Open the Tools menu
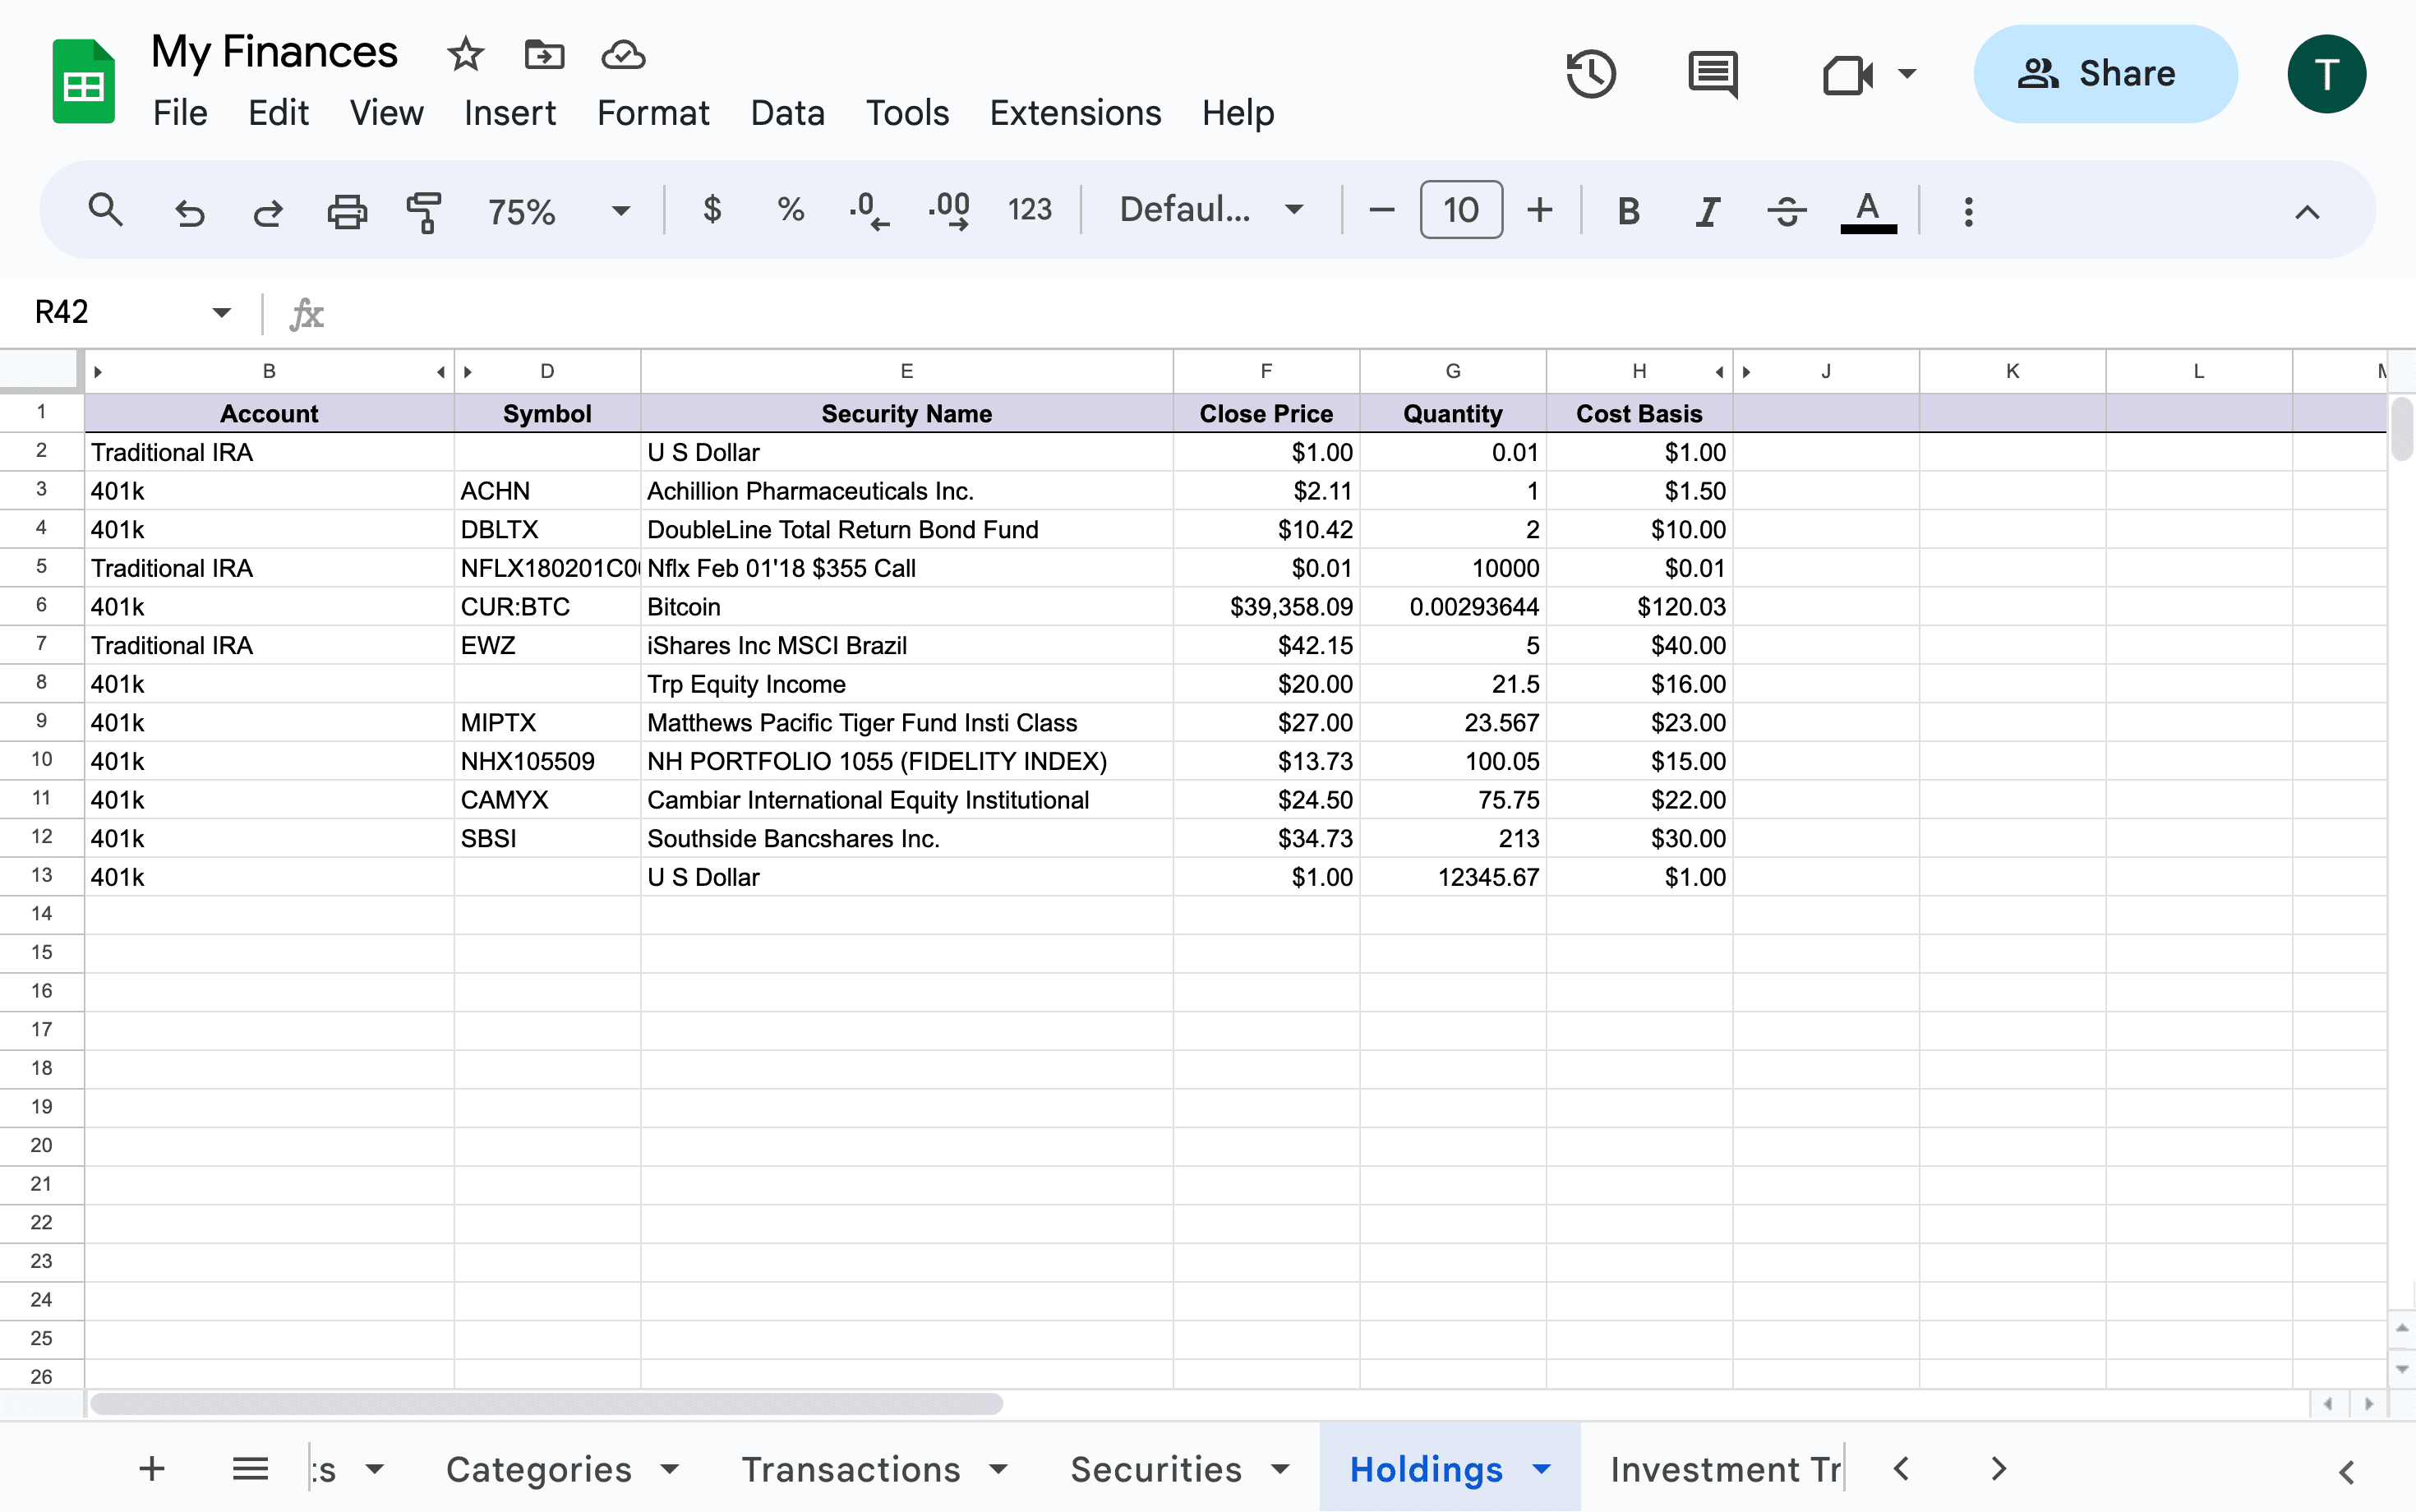The width and height of the screenshot is (2416, 1512). point(907,113)
